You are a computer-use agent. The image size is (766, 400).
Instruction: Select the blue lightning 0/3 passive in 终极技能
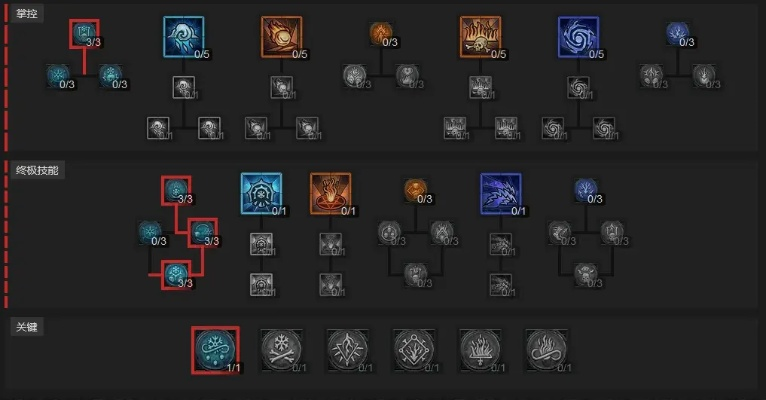pyautogui.click(x=588, y=191)
